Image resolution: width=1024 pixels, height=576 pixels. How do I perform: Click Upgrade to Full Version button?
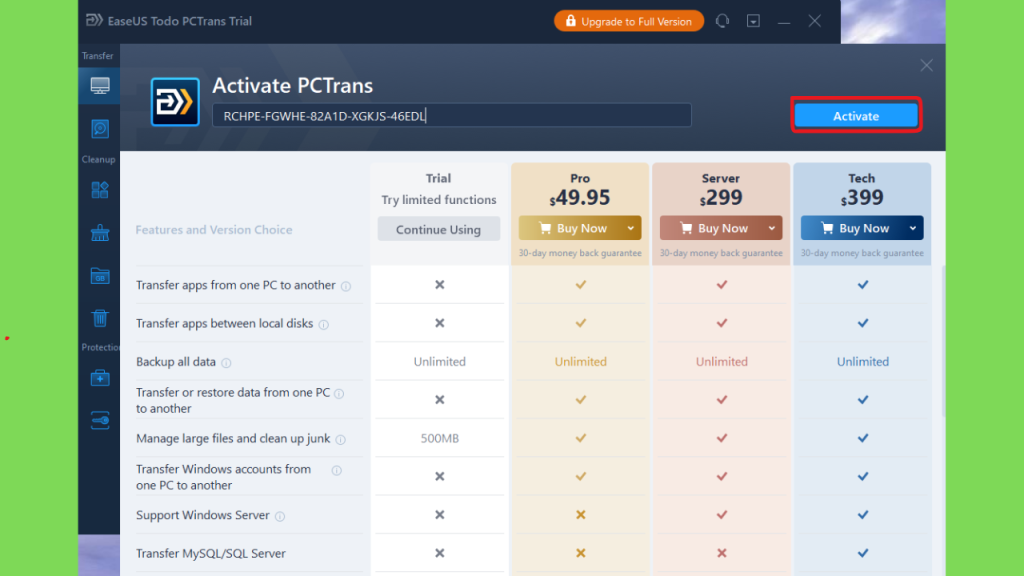pos(629,21)
